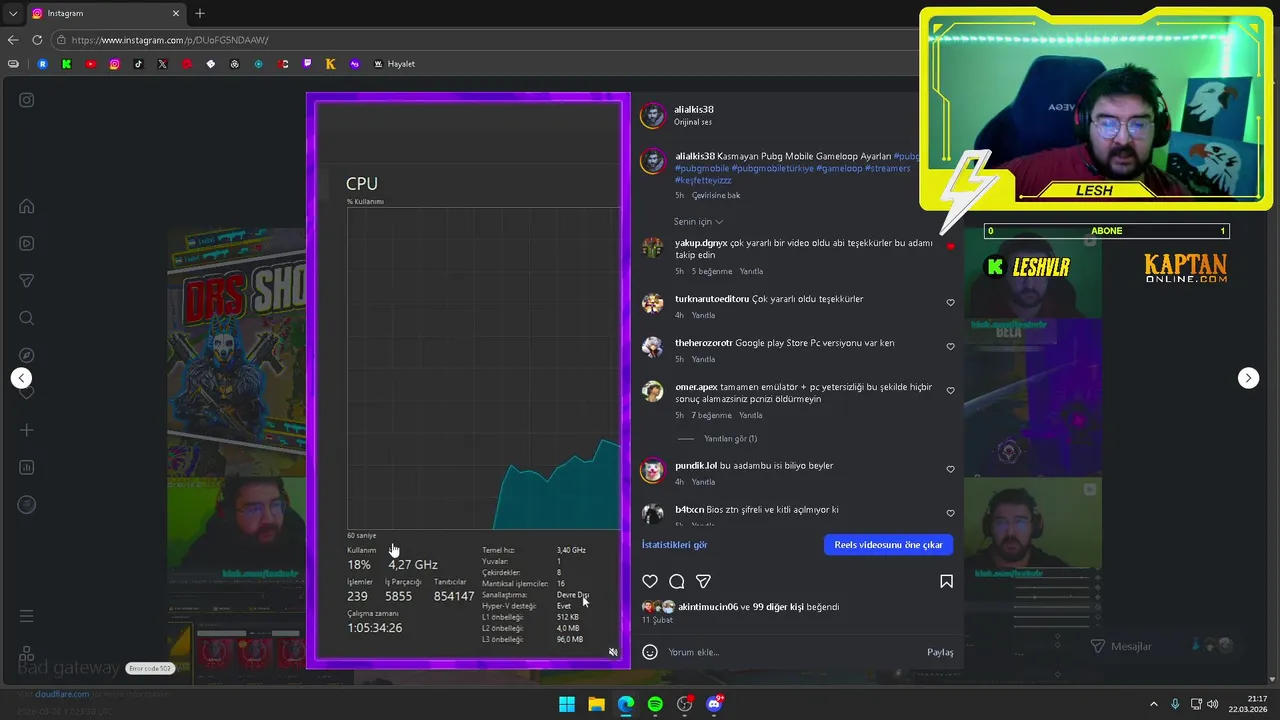Open Discord from the taskbar
The width and height of the screenshot is (1280, 720).
point(714,704)
